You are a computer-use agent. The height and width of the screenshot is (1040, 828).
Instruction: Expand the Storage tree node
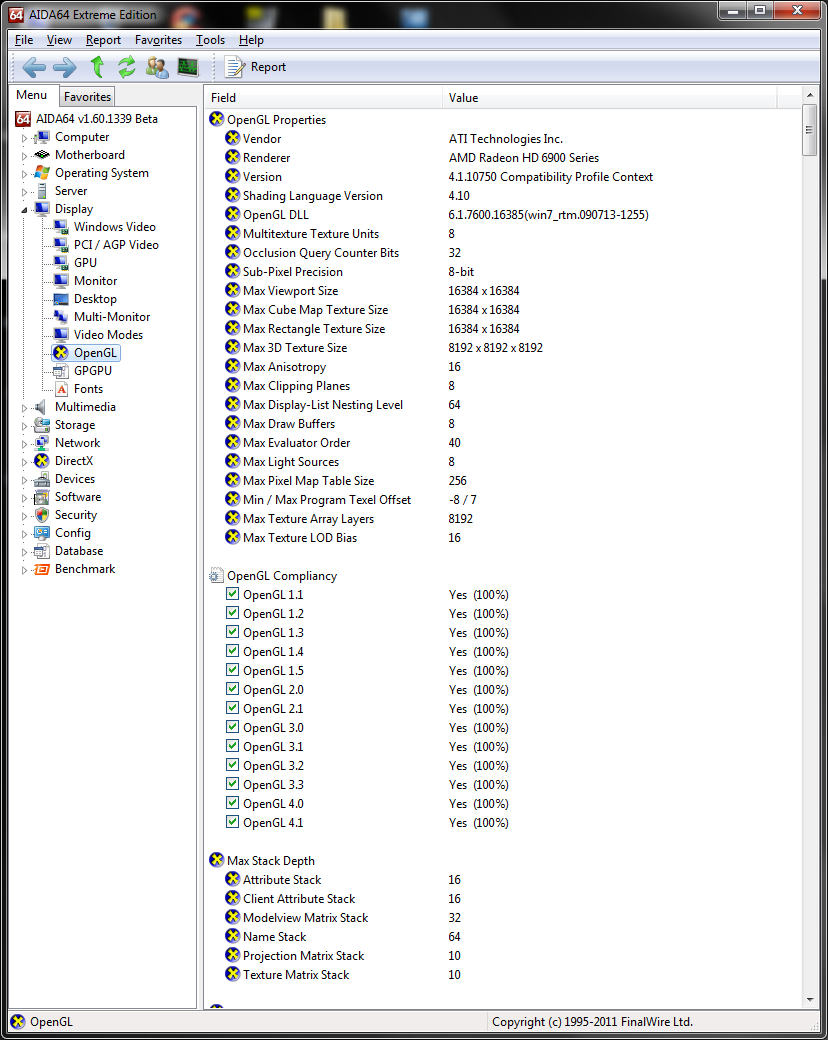pyautogui.click(x=25, y=426)
